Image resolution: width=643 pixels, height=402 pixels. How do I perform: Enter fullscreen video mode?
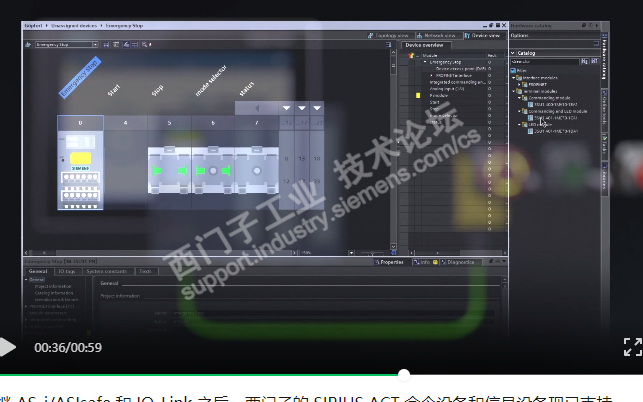click(633, 347)
